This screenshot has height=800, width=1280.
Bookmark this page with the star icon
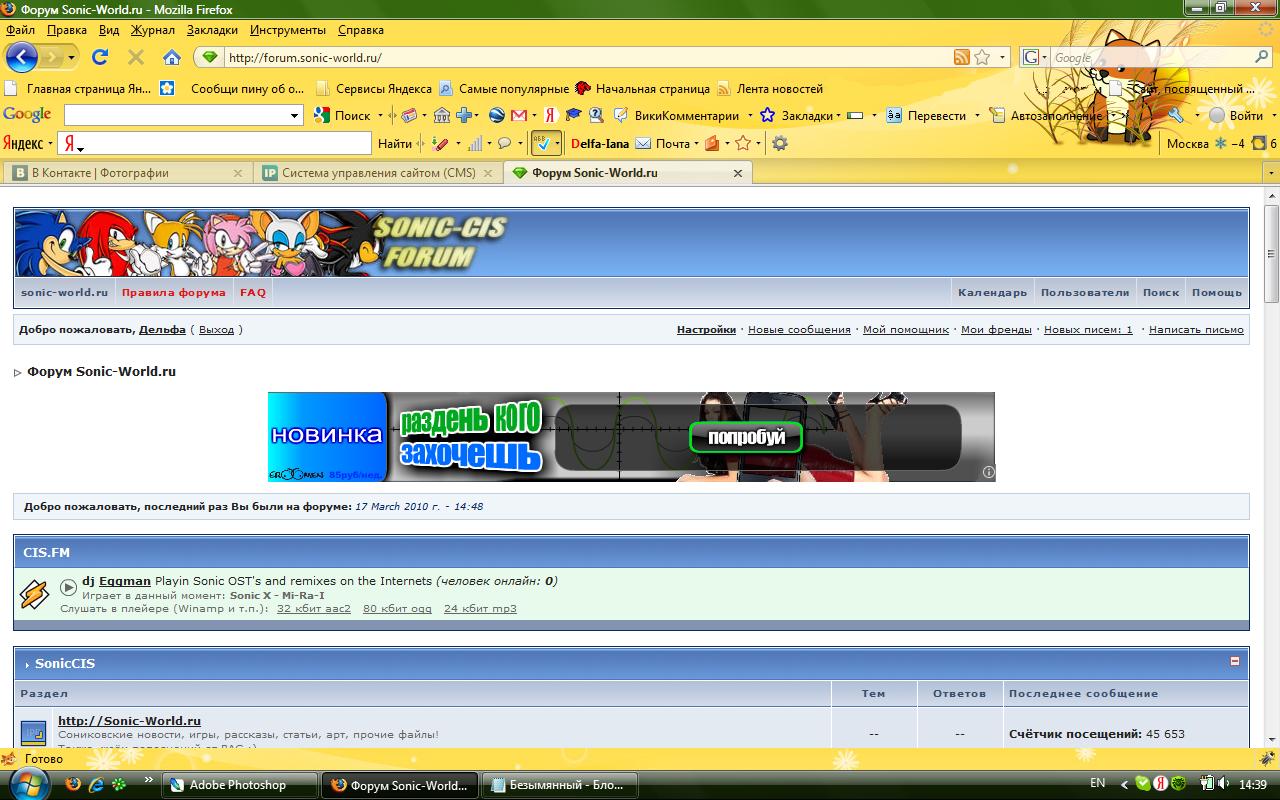tap(982, 57)
